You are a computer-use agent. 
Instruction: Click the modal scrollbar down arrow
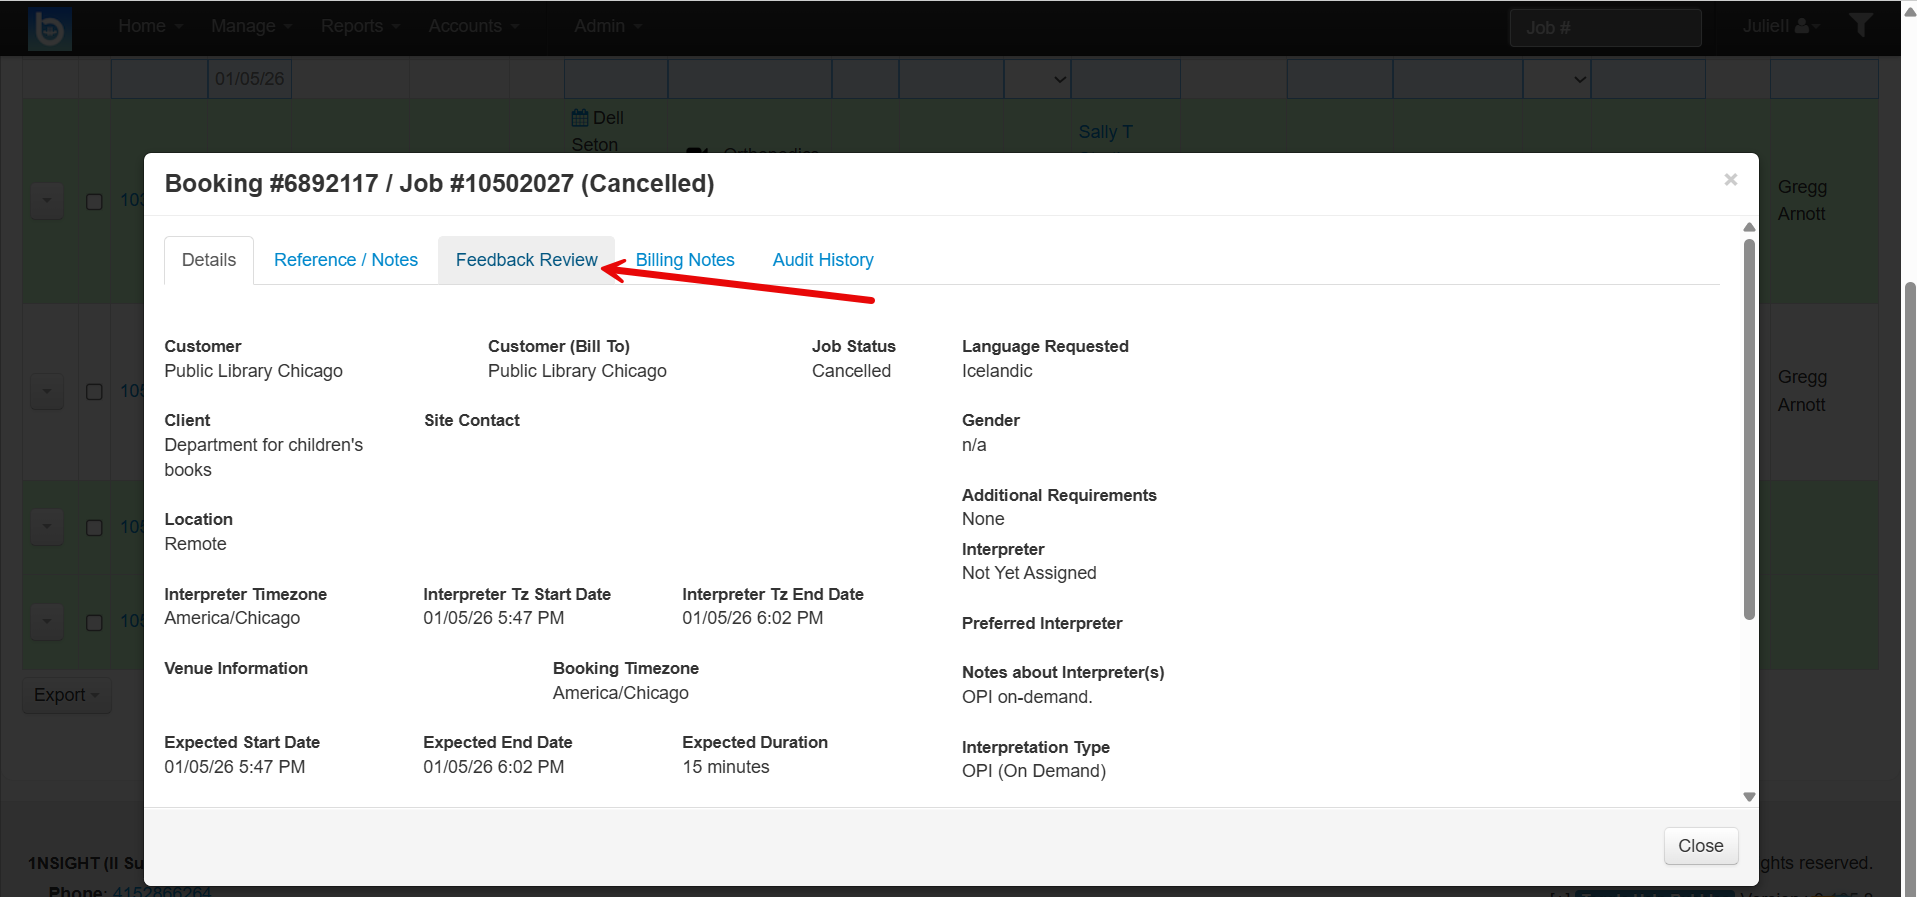click(1749, 797)
